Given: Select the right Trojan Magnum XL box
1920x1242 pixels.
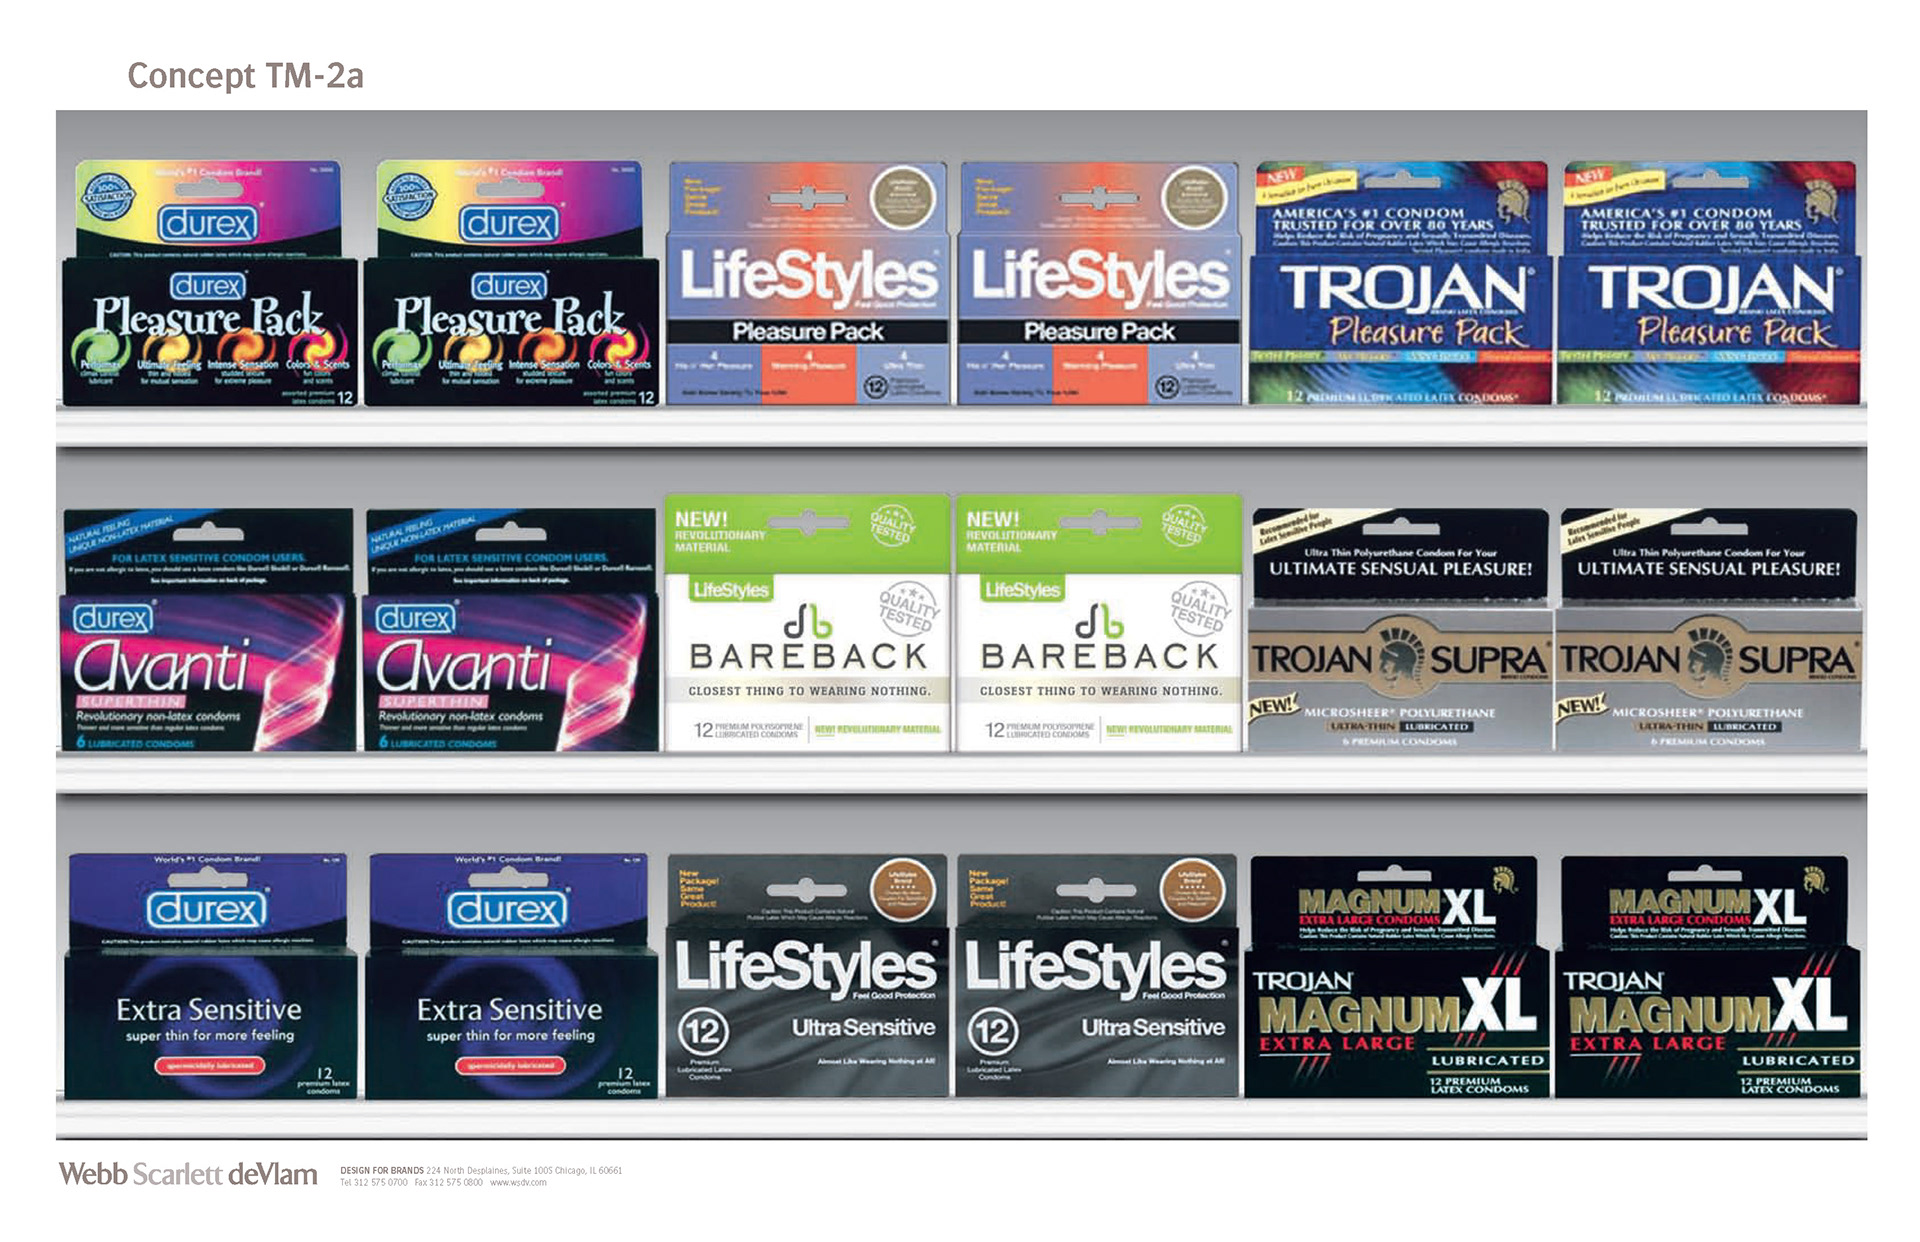Looking at the screenshot, I should point(1708,978).
